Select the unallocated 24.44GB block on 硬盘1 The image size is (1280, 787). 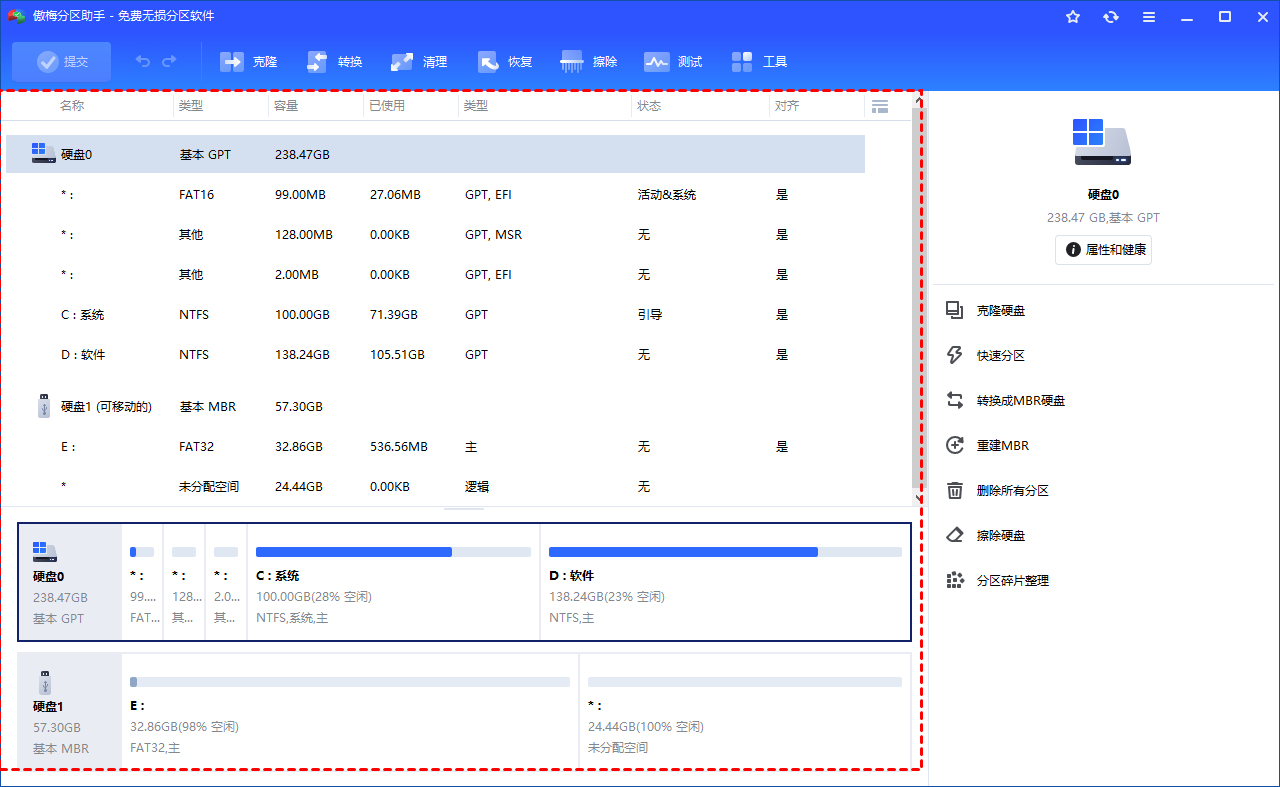coord(744,711)
